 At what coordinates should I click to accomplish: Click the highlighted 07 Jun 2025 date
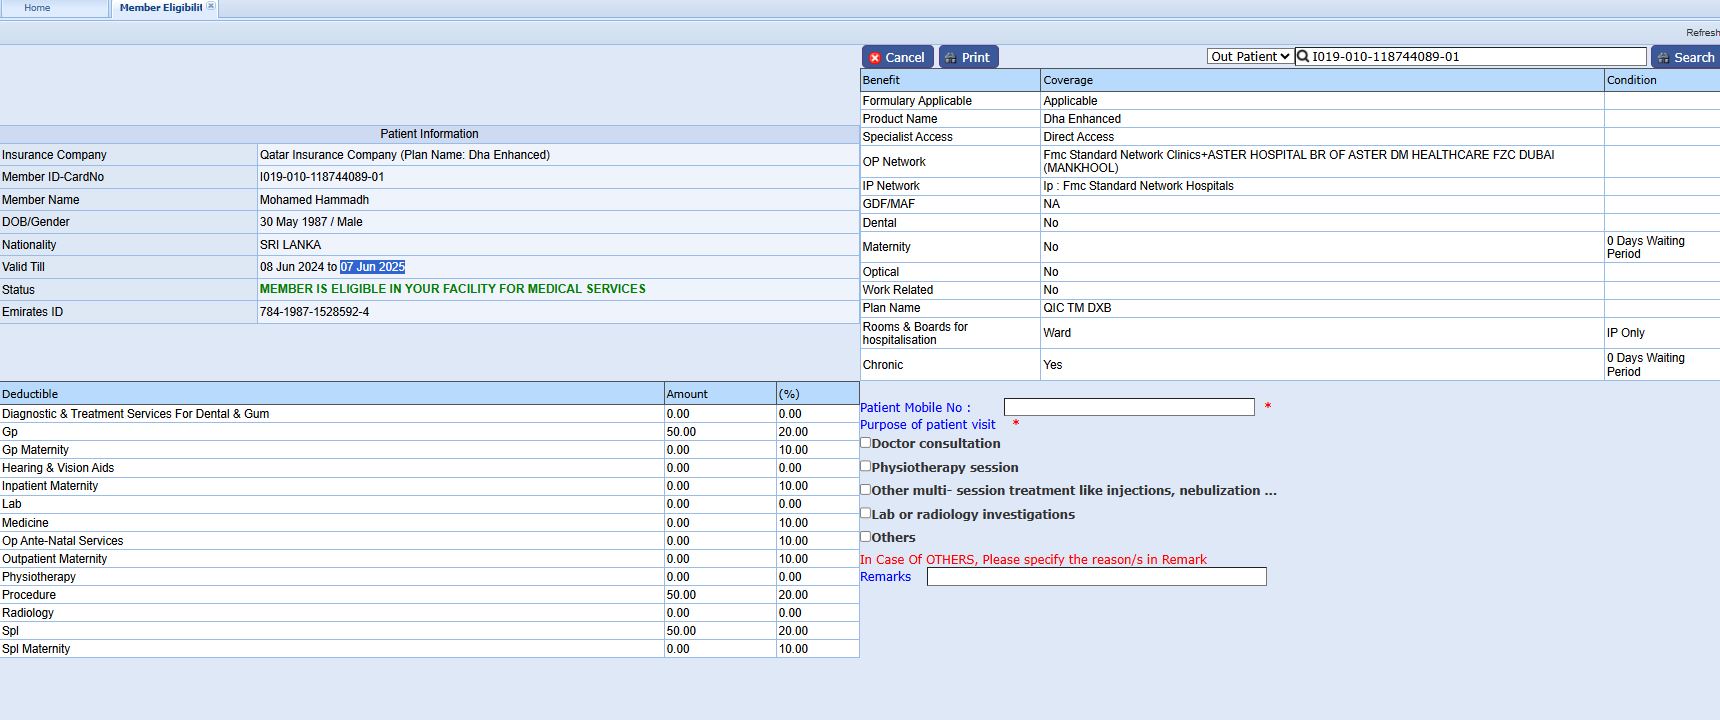click(372, 267)
